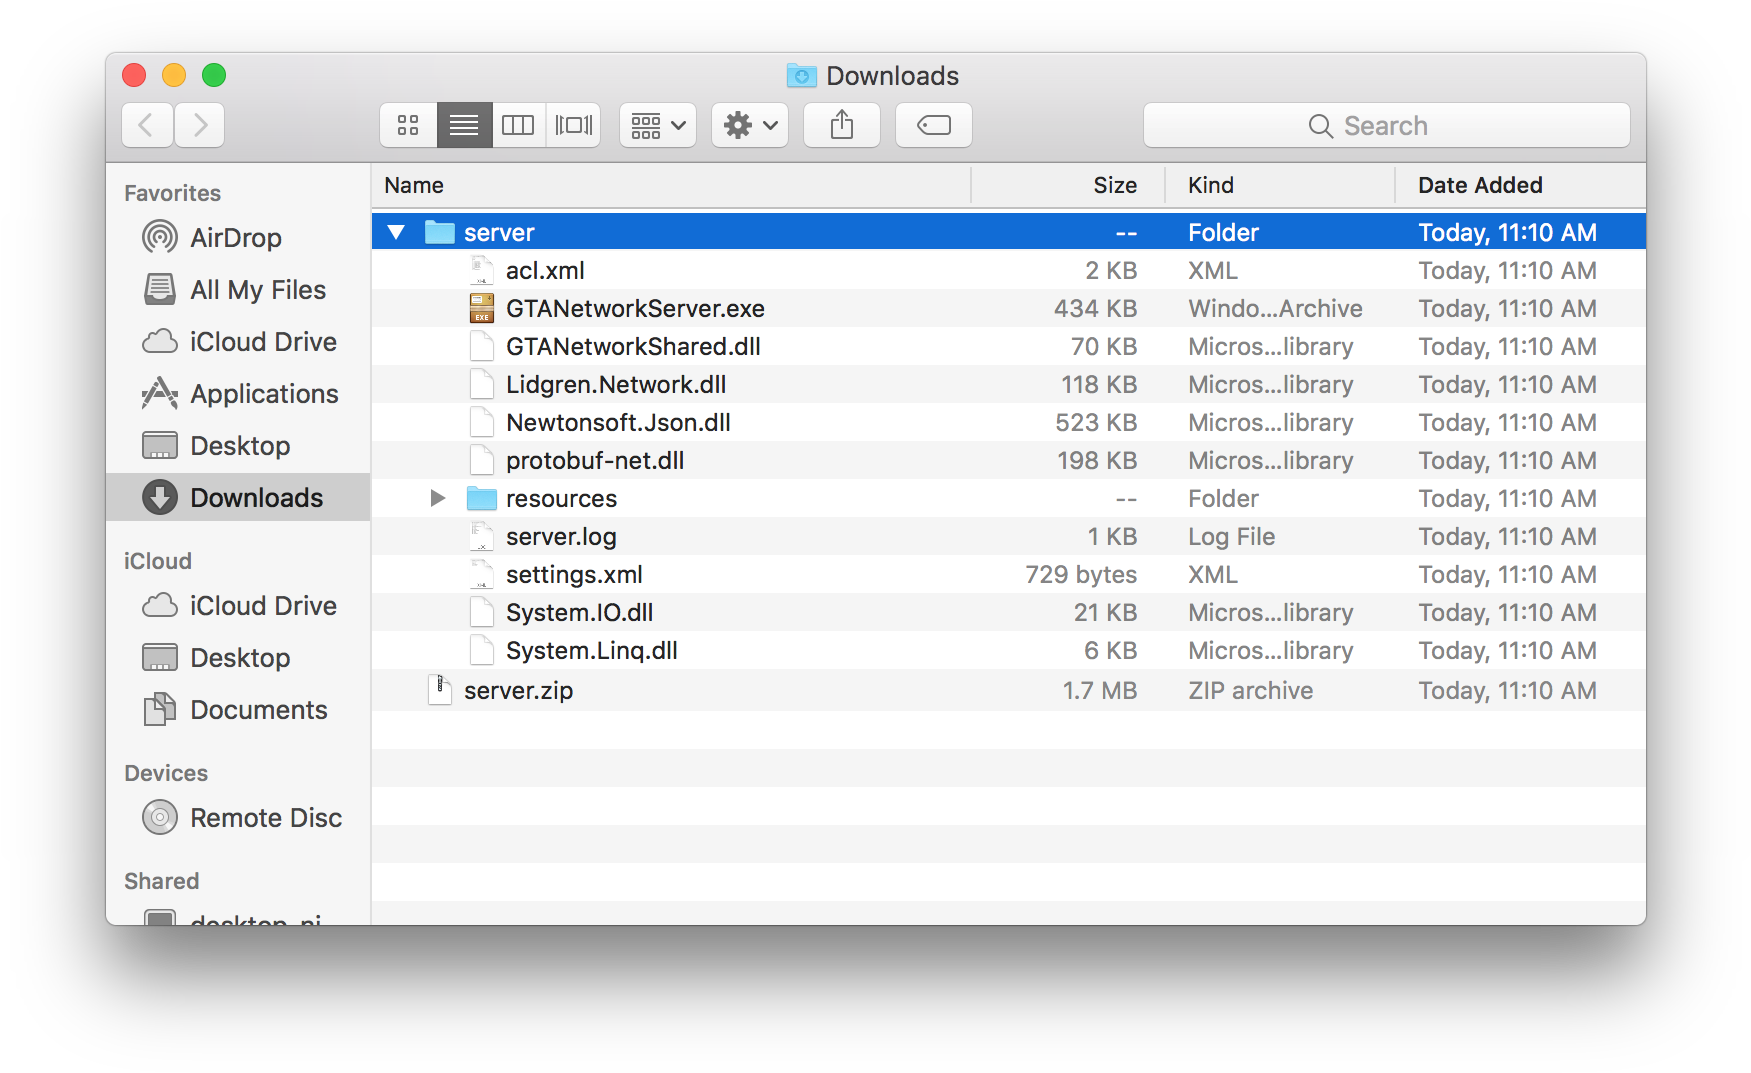Click the Log File kind cell
The width and height of the screenshot is (1751, 1073).
(x=1231, y=537)
